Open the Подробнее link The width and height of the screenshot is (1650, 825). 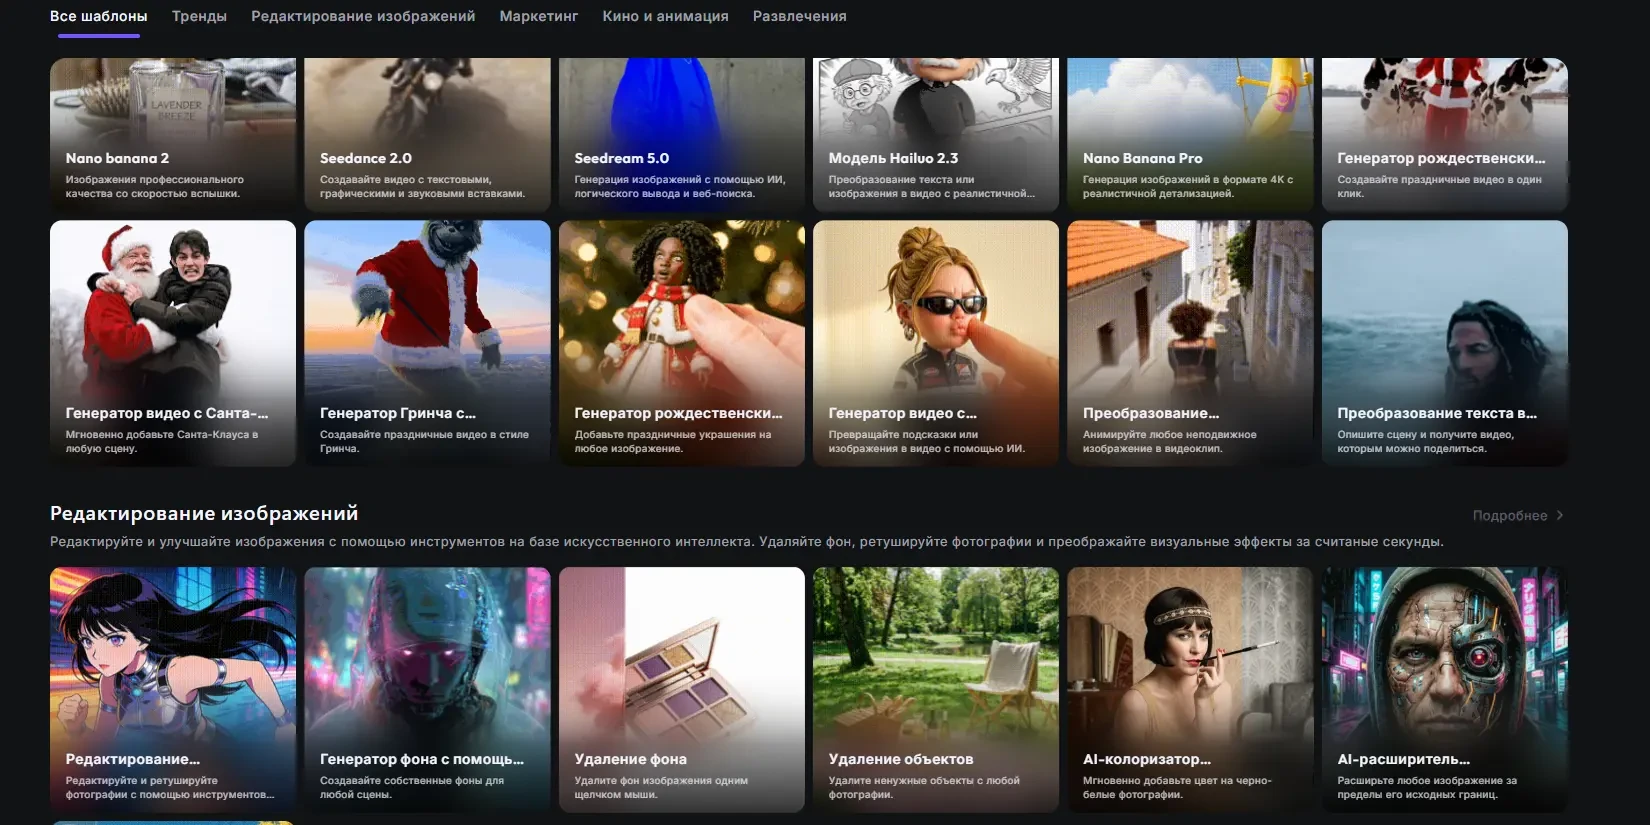tap(1509, 515)
